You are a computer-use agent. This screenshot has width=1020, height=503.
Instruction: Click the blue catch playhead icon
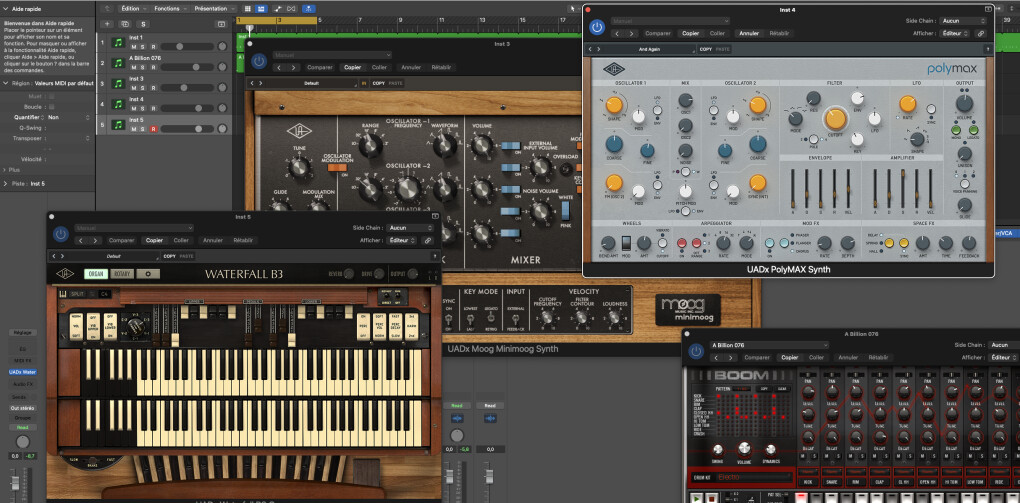tap(310, 8)
